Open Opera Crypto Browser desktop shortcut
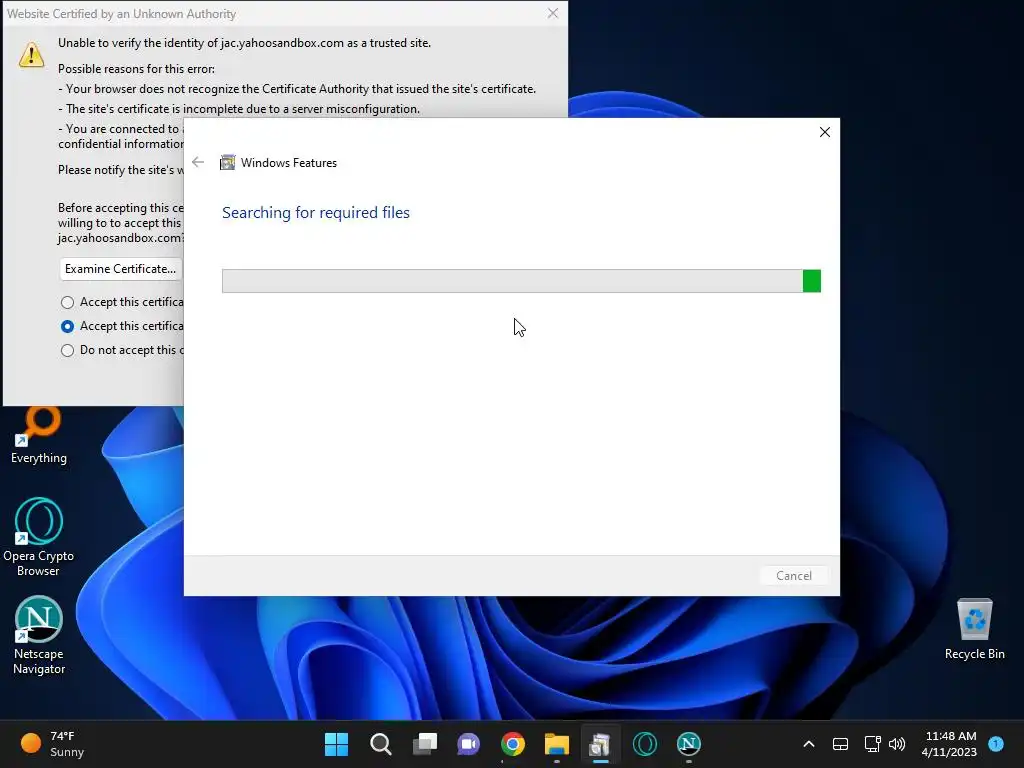The image size is (1024, 768). click(x=39, y=537)
